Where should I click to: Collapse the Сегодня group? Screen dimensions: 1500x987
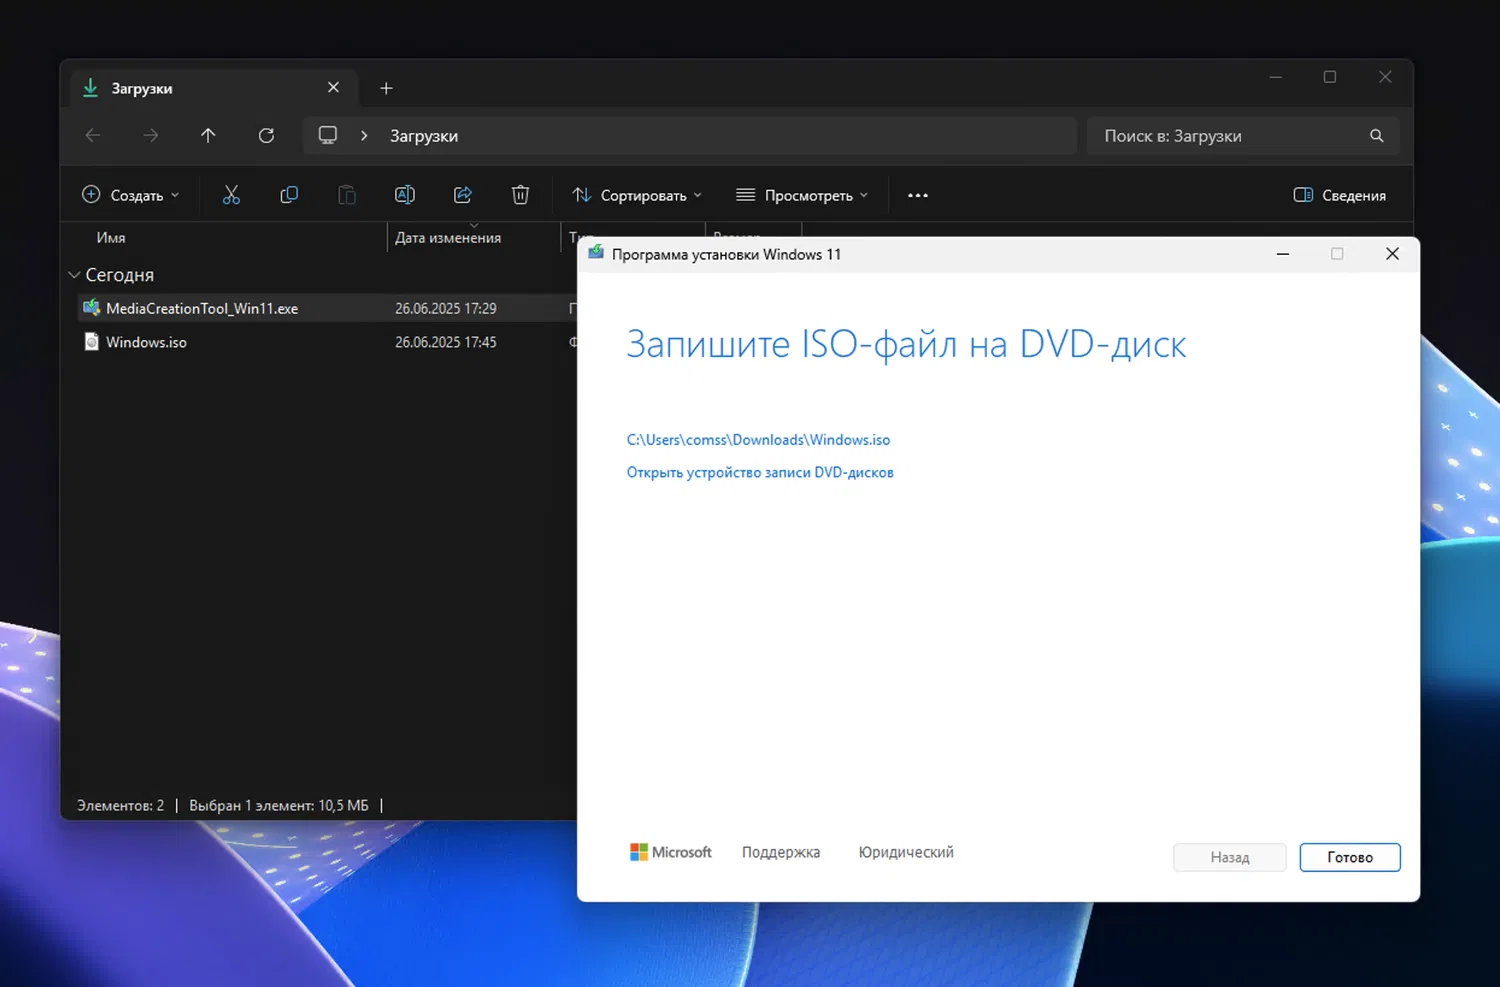coord(74,275)
